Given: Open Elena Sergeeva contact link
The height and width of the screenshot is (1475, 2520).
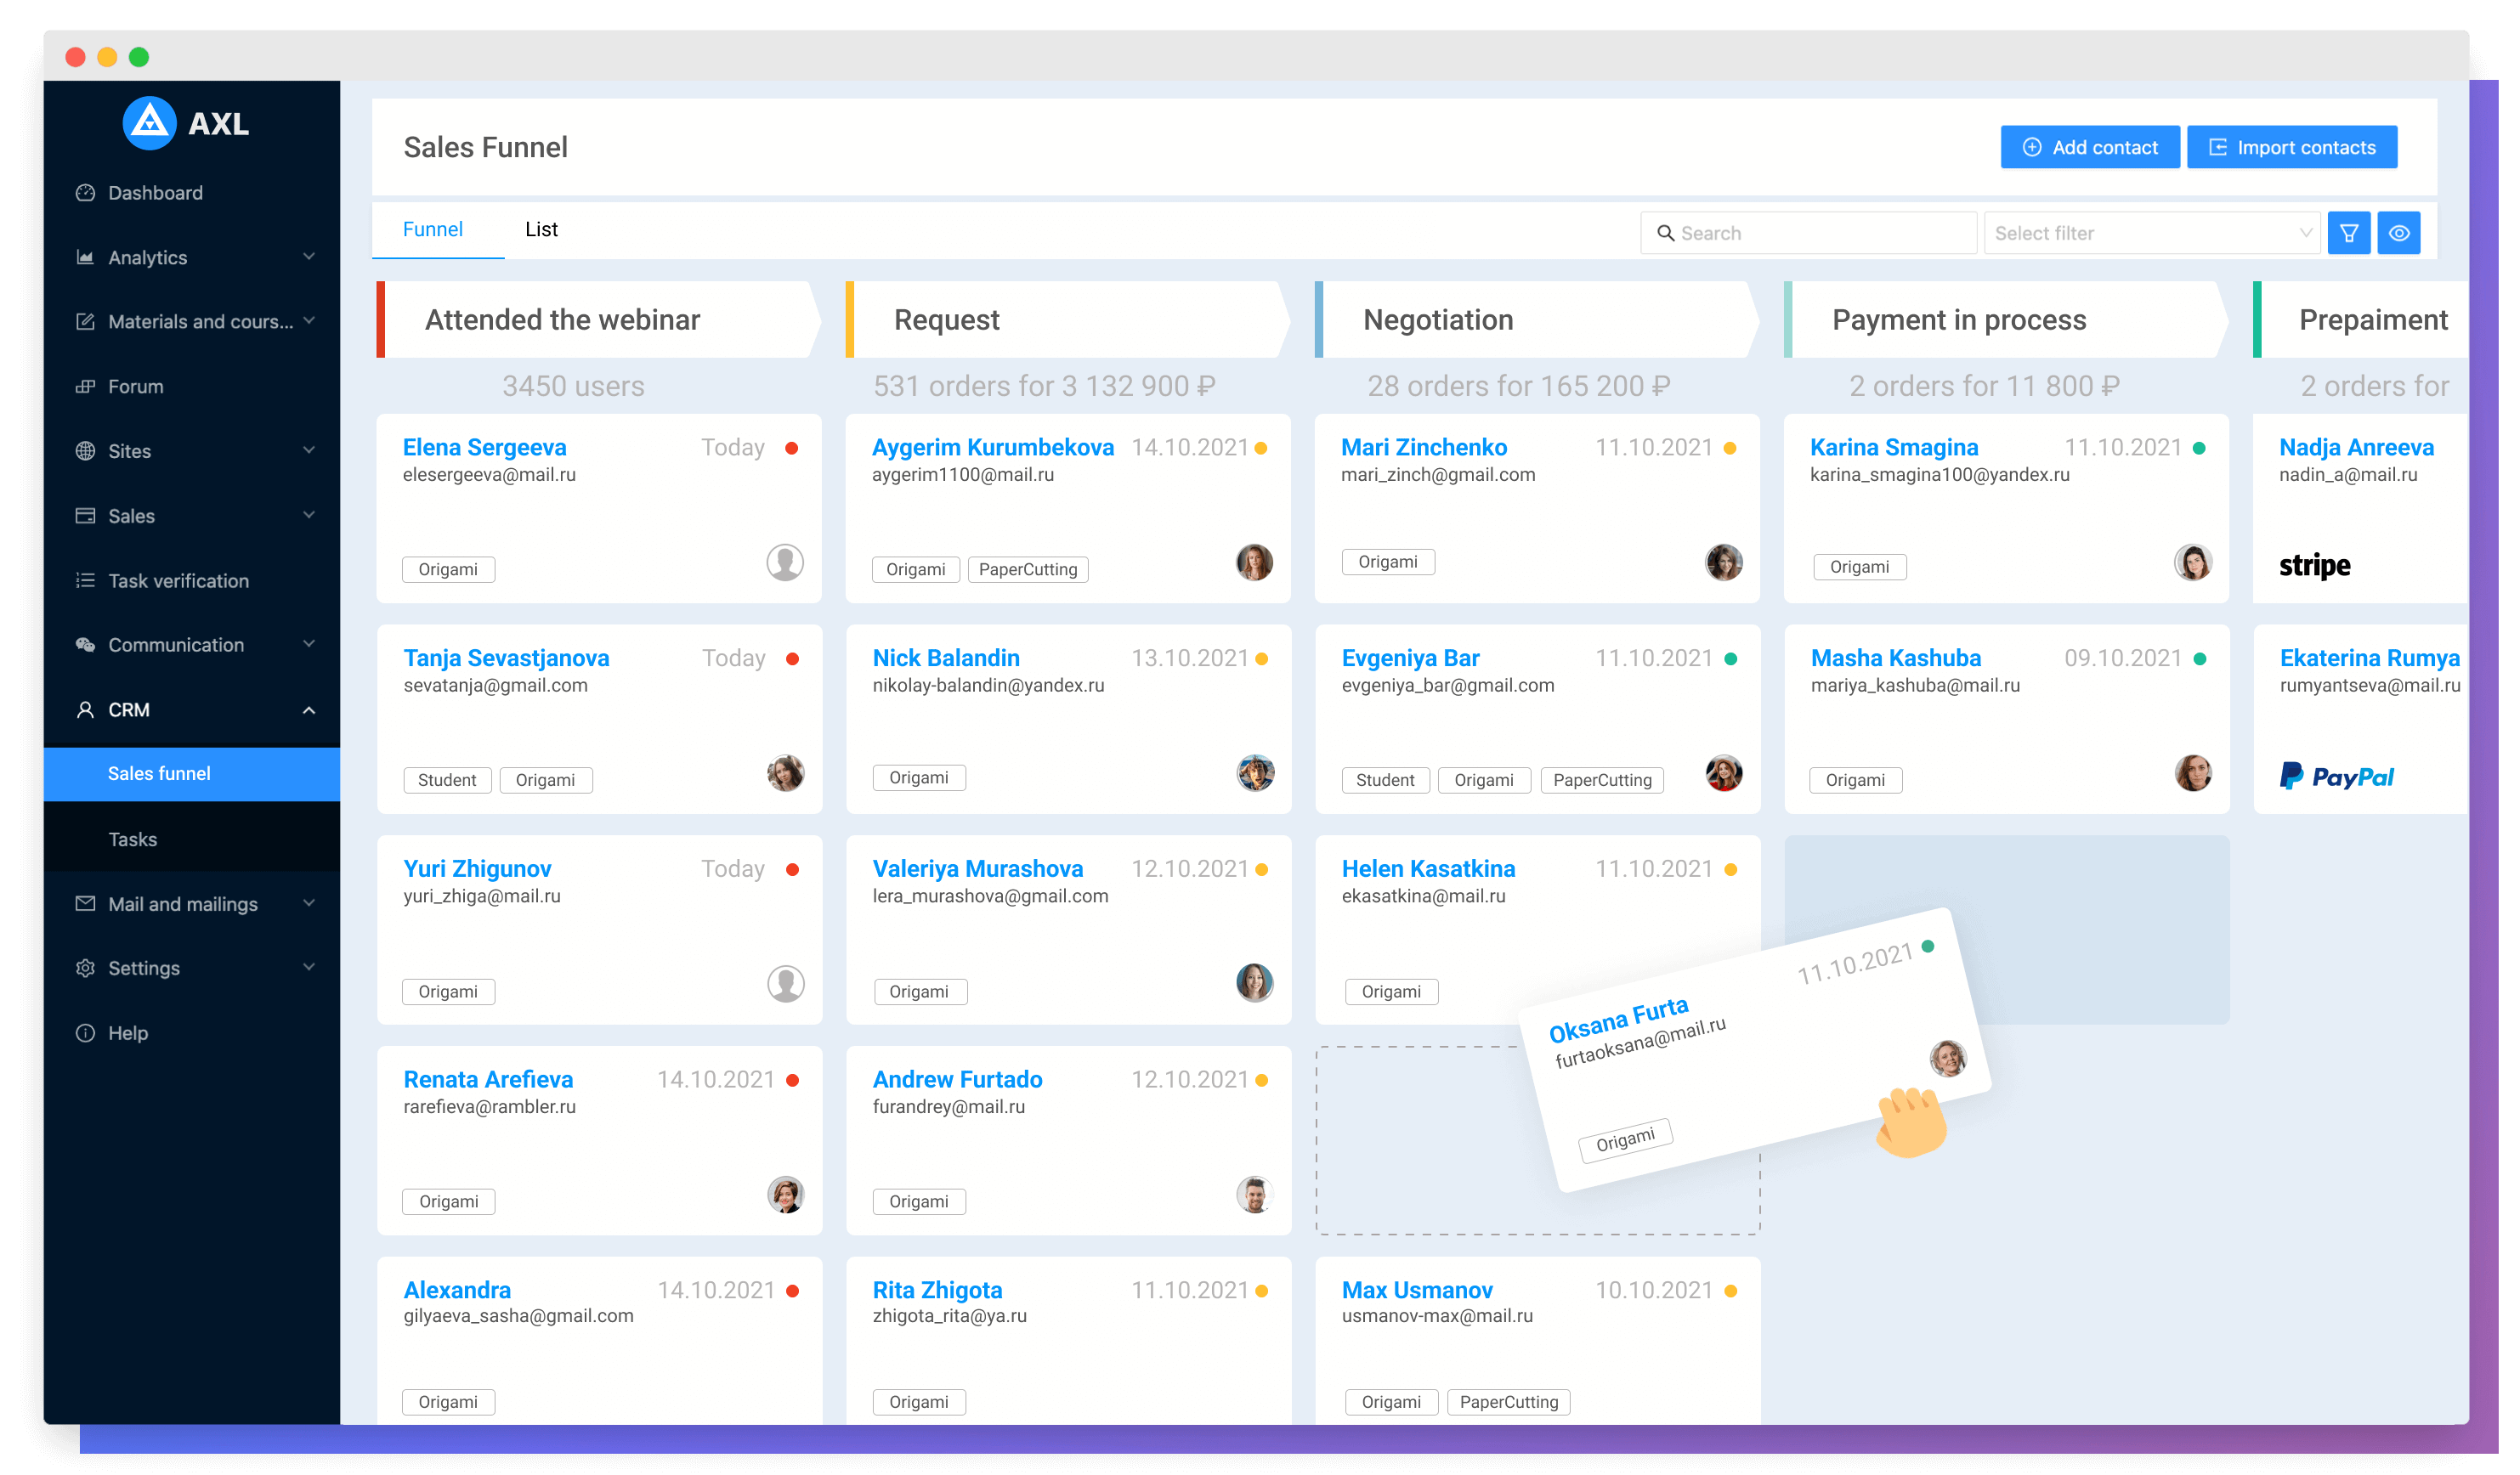Looking at the screenshot, I should click(485, 448).
